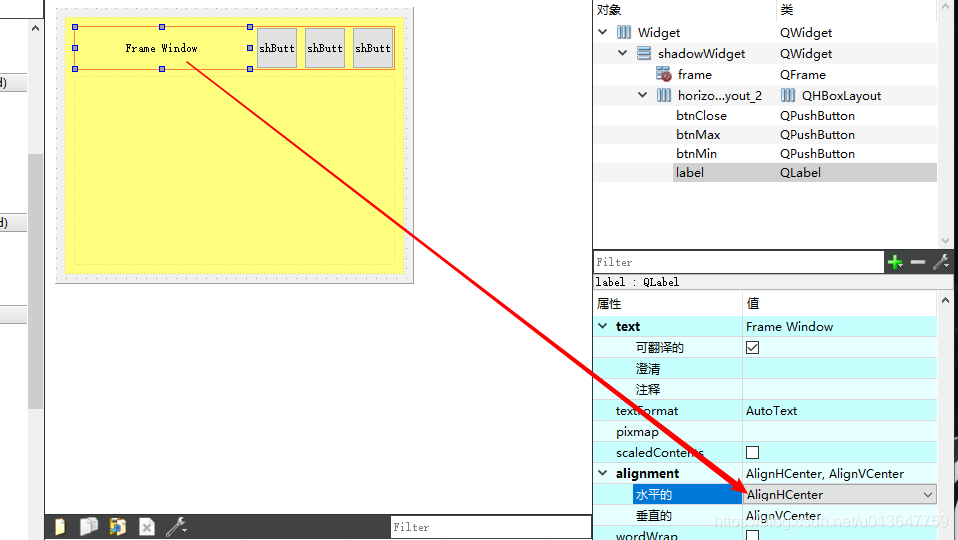958x540 pixels.
Task: Click the left panel scroll up arrow
Action: [35, 28]
